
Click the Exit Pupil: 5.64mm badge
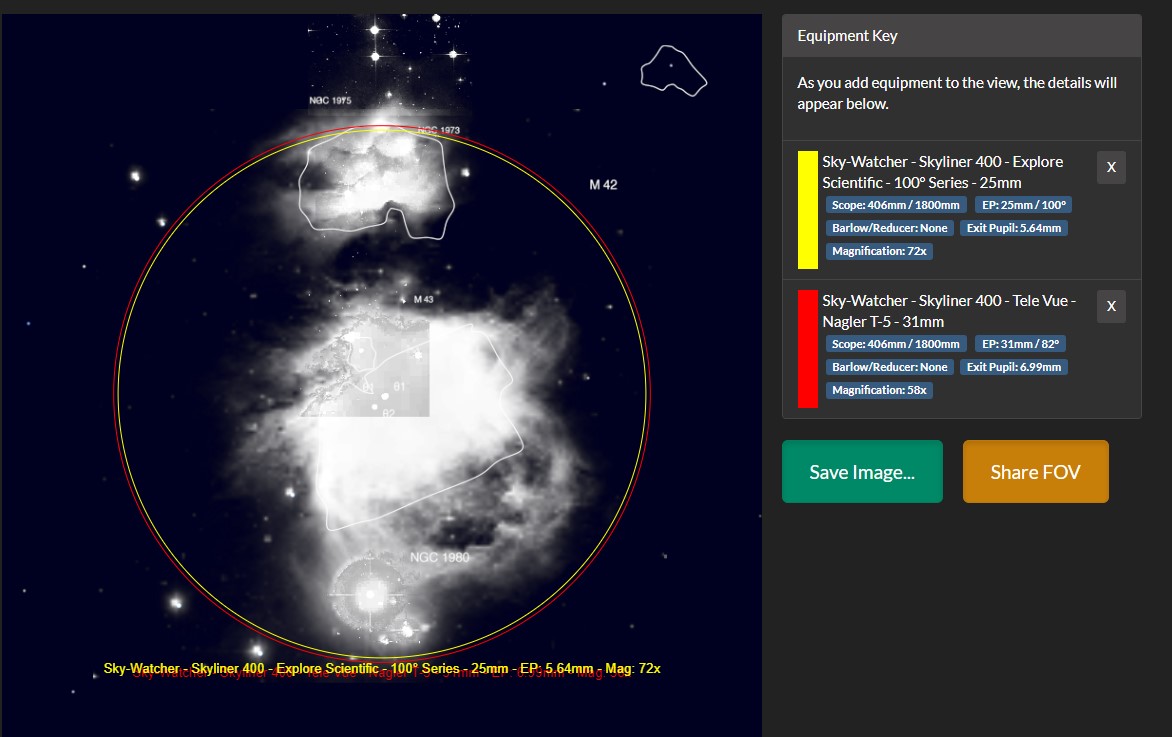(1014, 228)
